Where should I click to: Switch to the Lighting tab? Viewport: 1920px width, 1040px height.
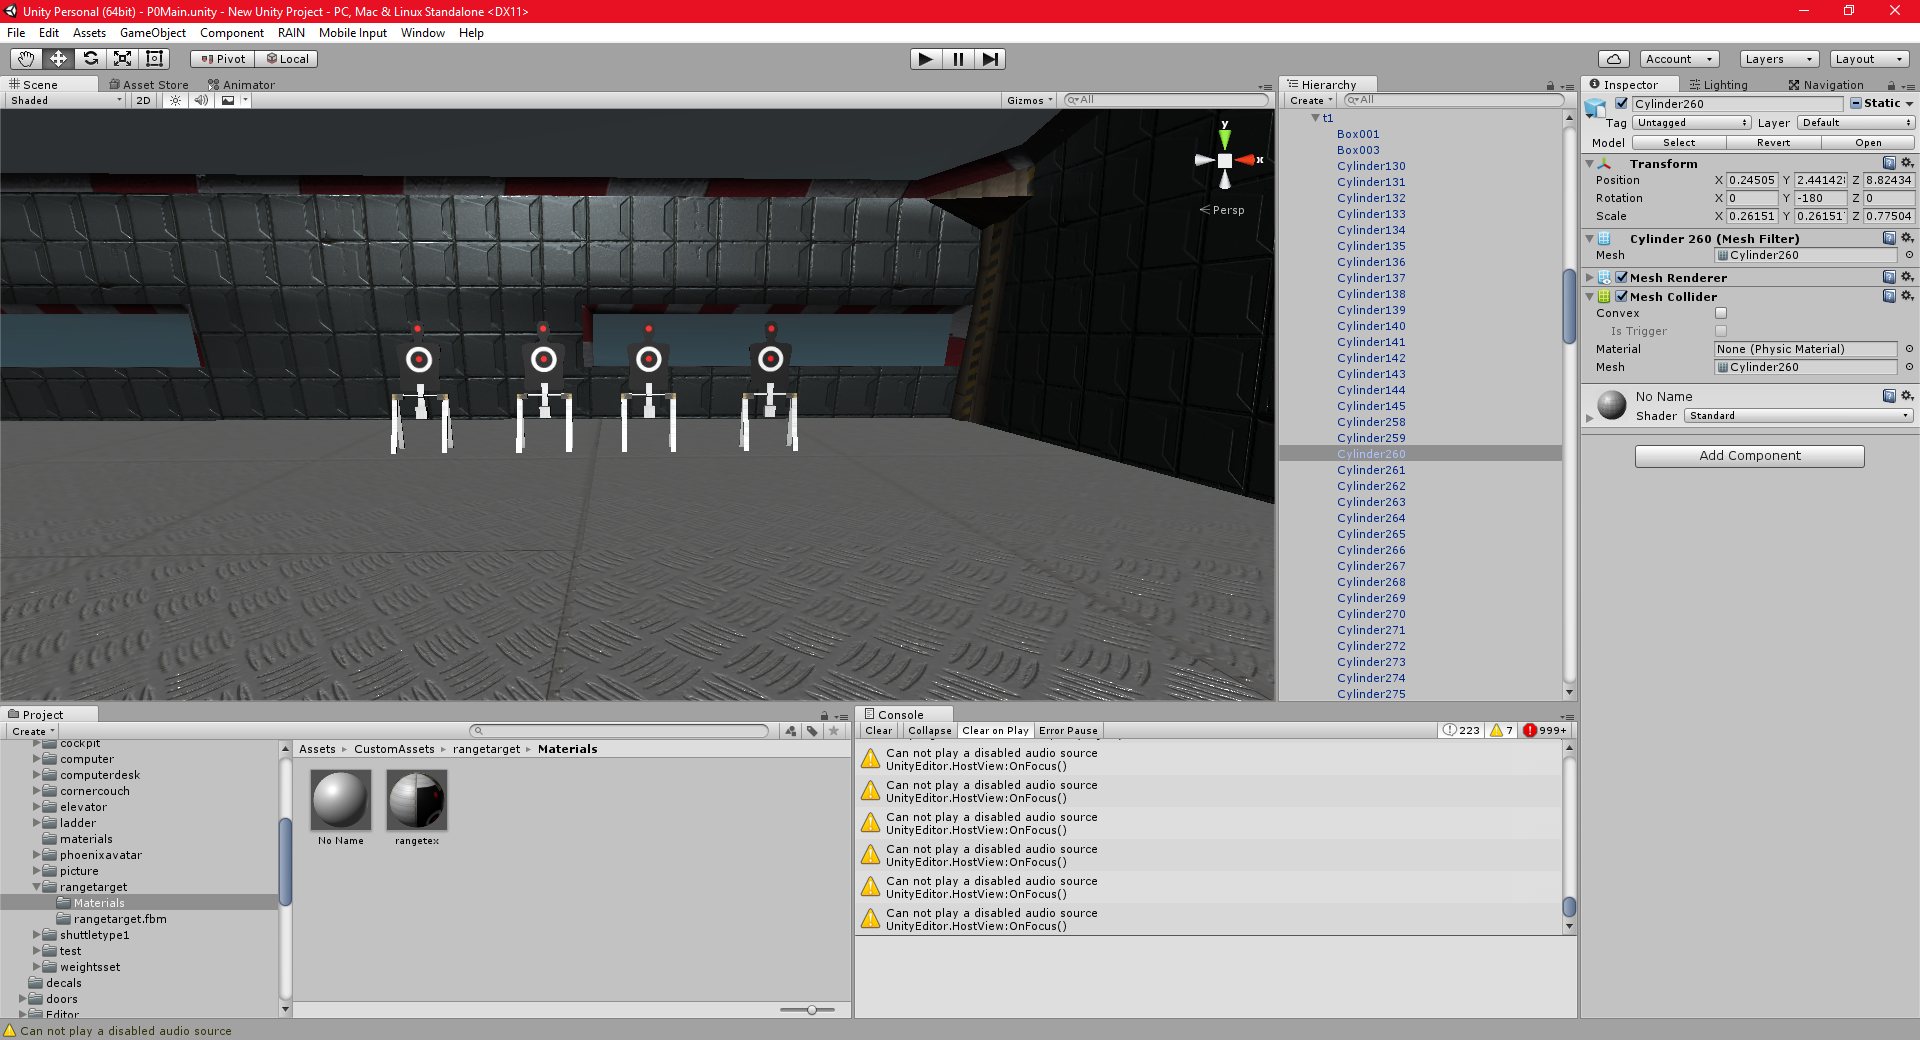(1718, 85)
